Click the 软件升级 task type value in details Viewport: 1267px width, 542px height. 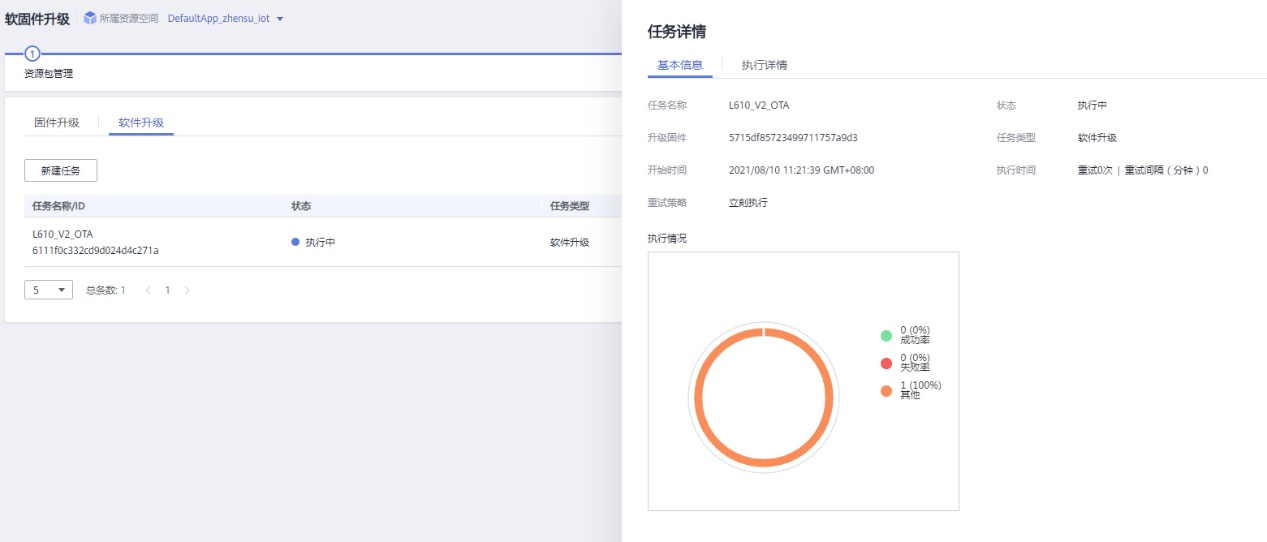[x=1096, y=138]
